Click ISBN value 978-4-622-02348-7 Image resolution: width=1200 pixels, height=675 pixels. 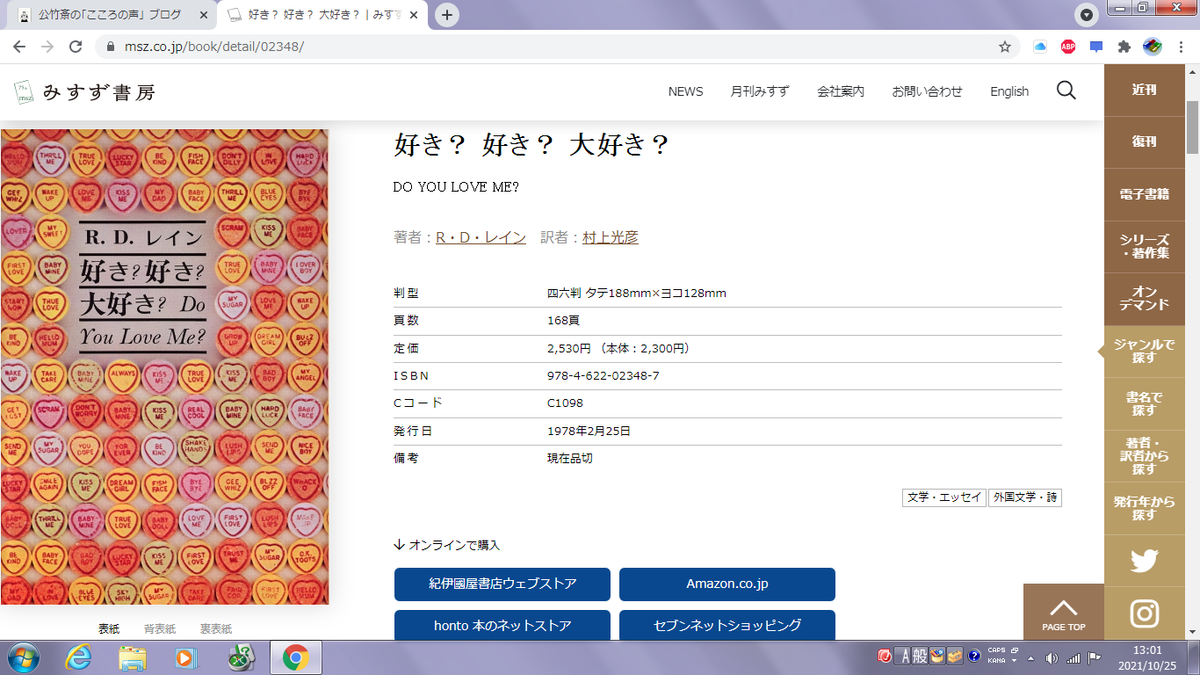[603, 375]
